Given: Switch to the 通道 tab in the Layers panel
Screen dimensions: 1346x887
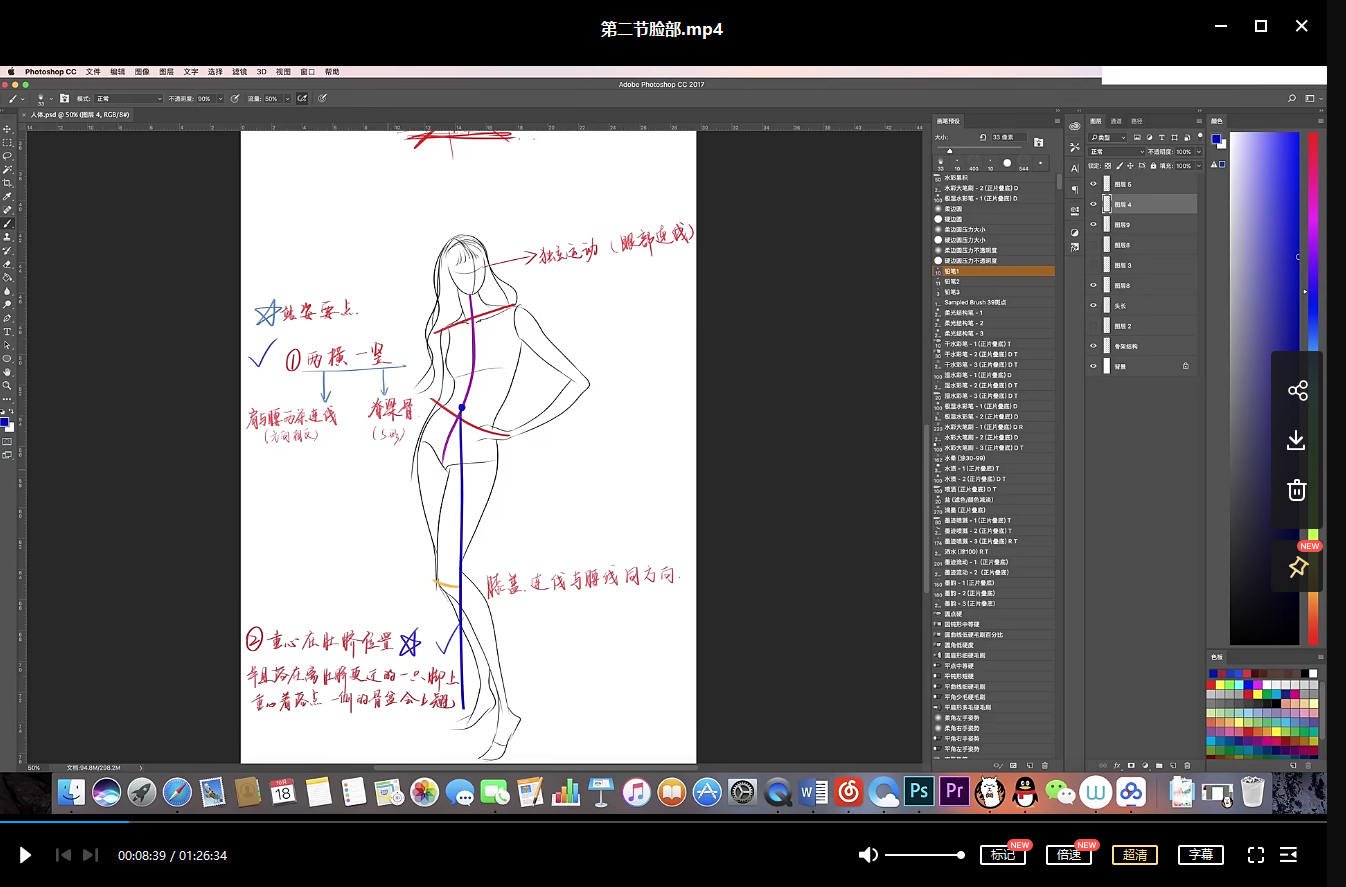Looking at the screenshot, I should point(1116,121).
